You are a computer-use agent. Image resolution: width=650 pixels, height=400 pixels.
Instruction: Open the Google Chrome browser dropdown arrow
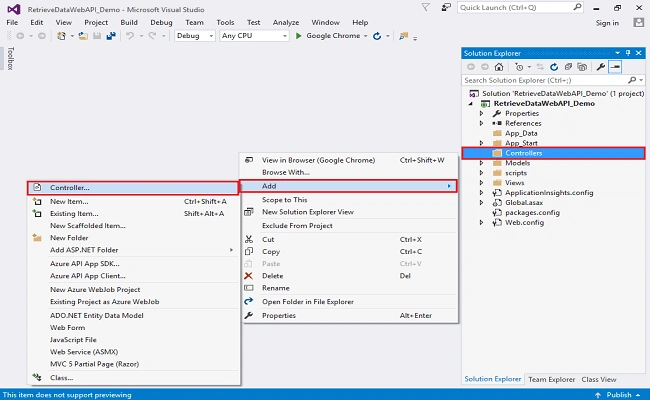point(366,36)
